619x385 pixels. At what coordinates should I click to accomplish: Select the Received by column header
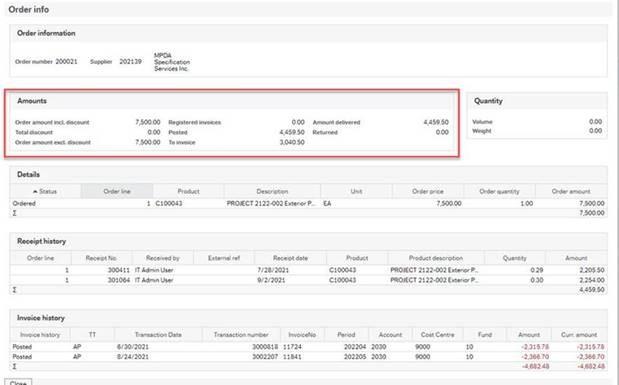coord(163,258)
